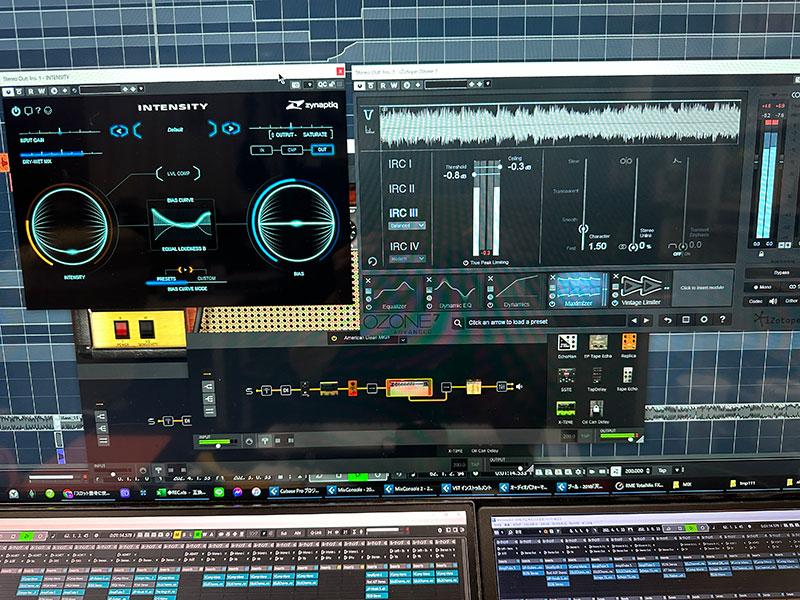Open the Dynamics module in Ozone
The width and height of the screenshot is (800, 600).
click(516, 290)
